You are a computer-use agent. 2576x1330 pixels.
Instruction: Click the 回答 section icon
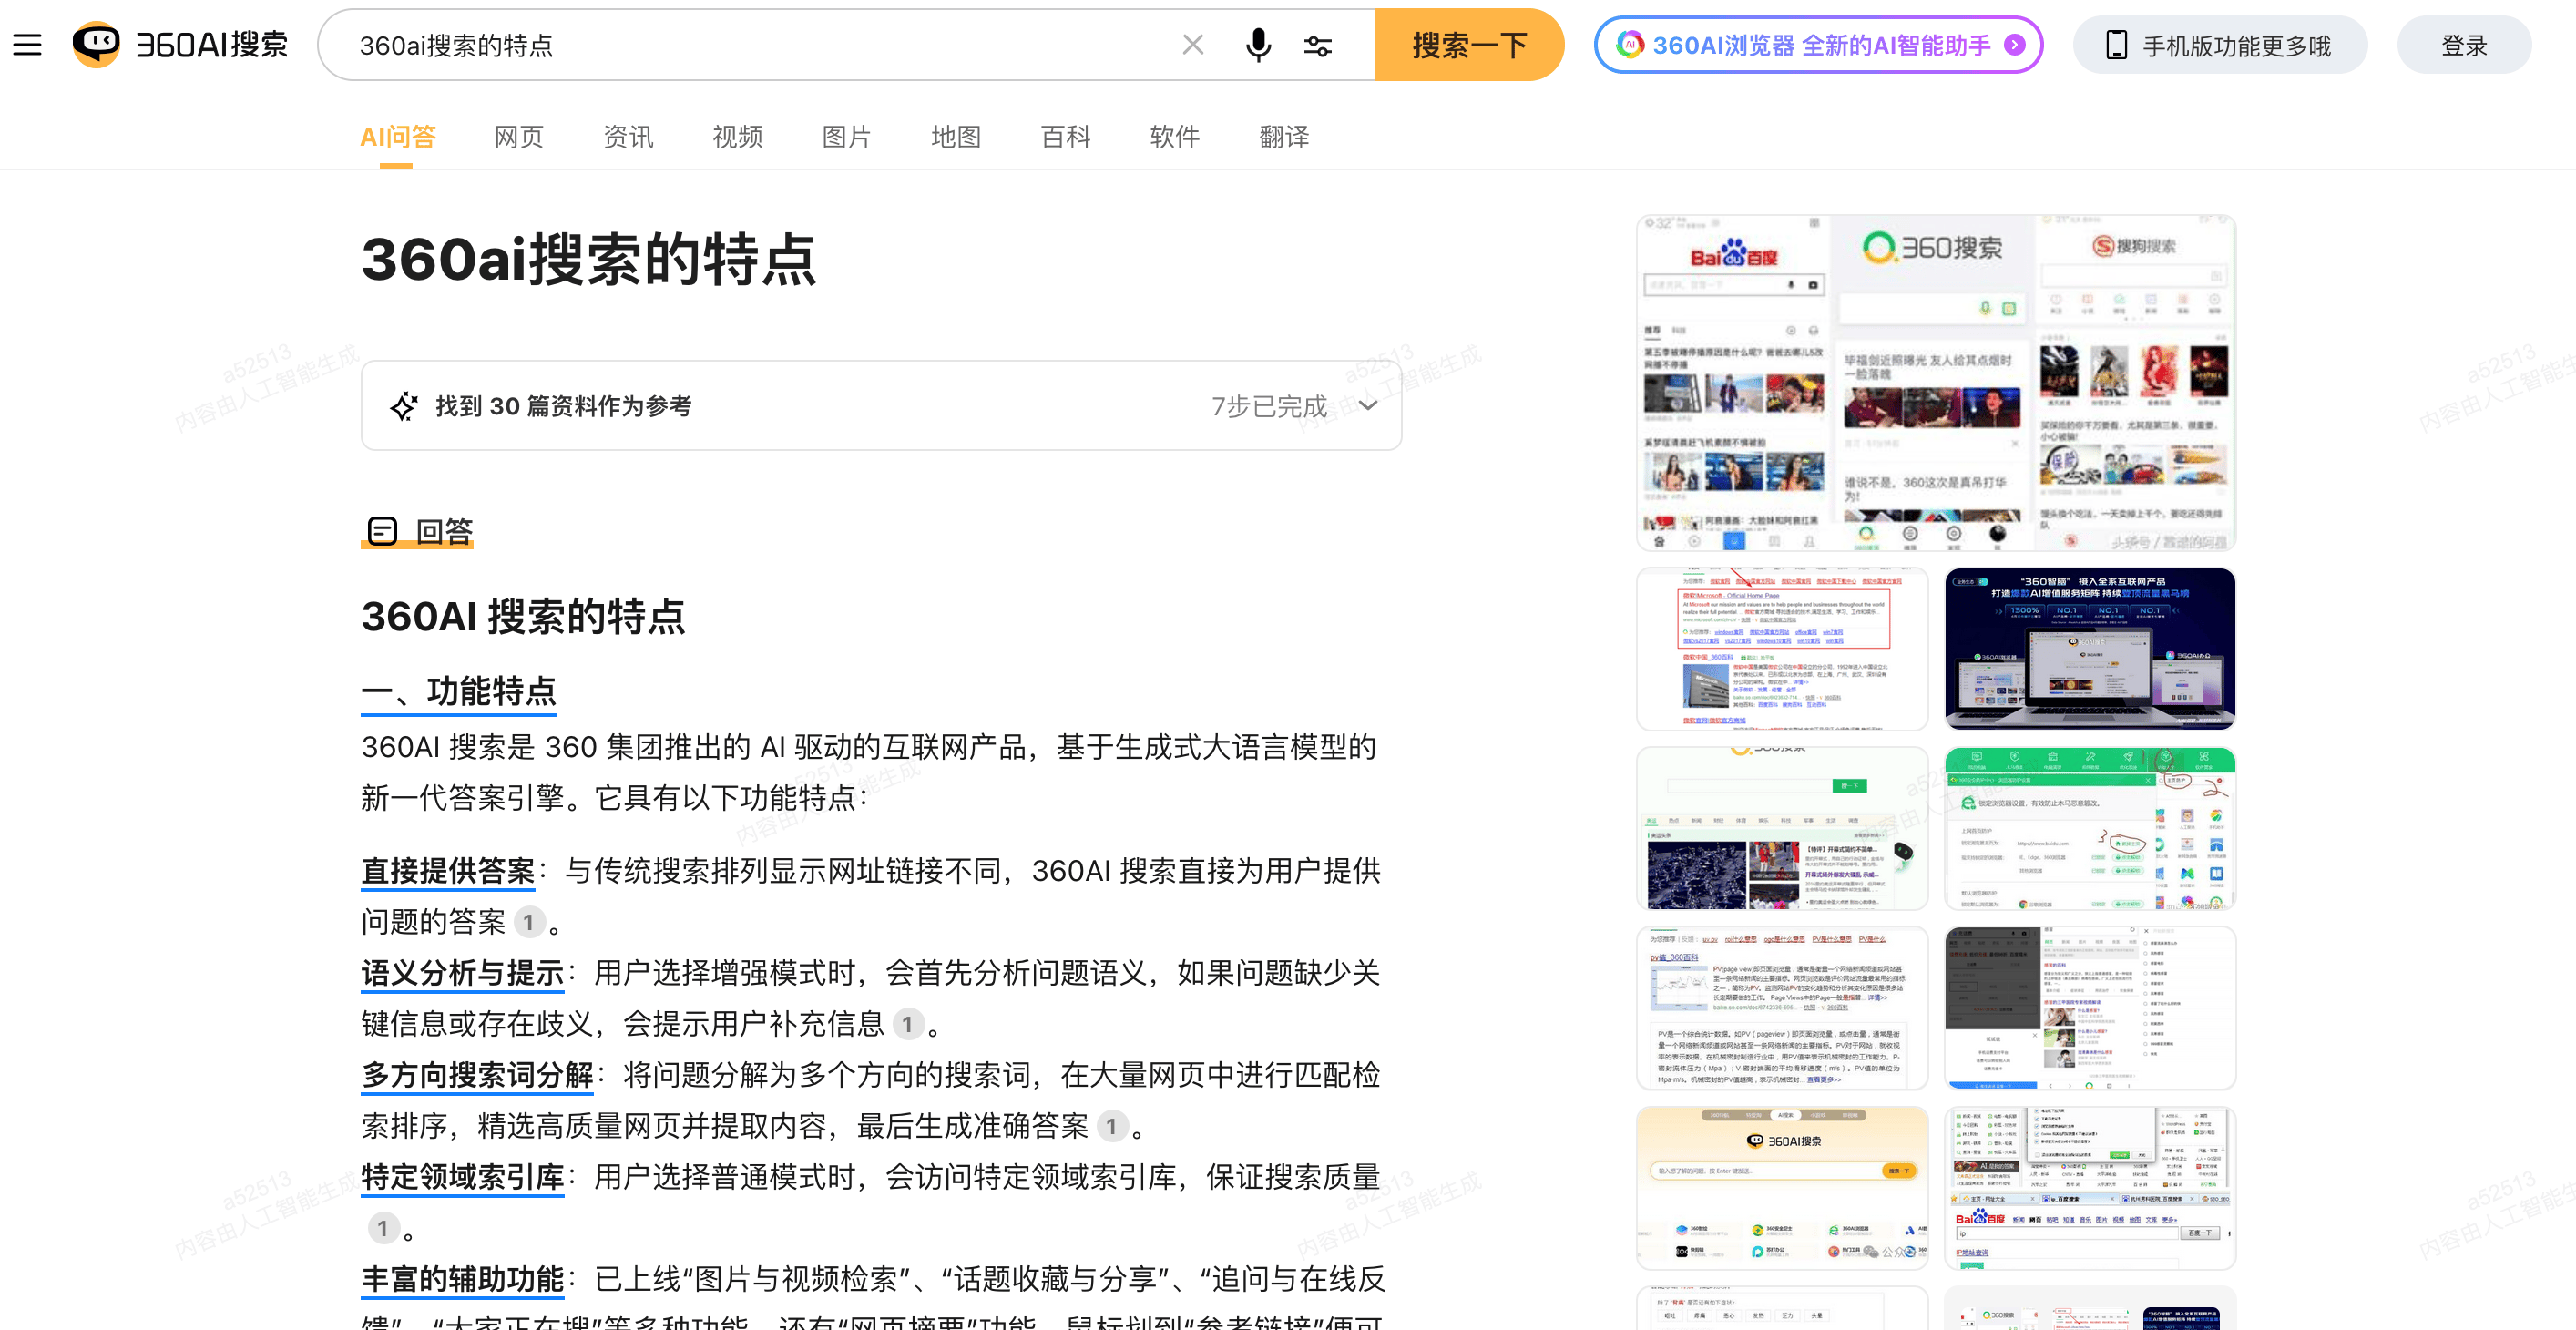382,531
